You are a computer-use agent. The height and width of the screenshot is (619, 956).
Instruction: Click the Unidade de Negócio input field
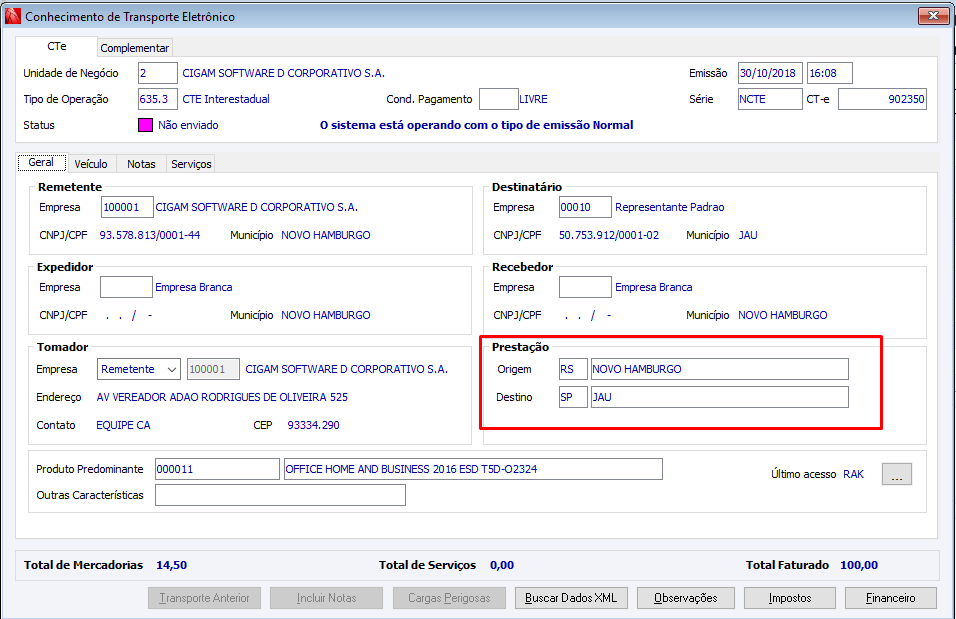[157, 73]
